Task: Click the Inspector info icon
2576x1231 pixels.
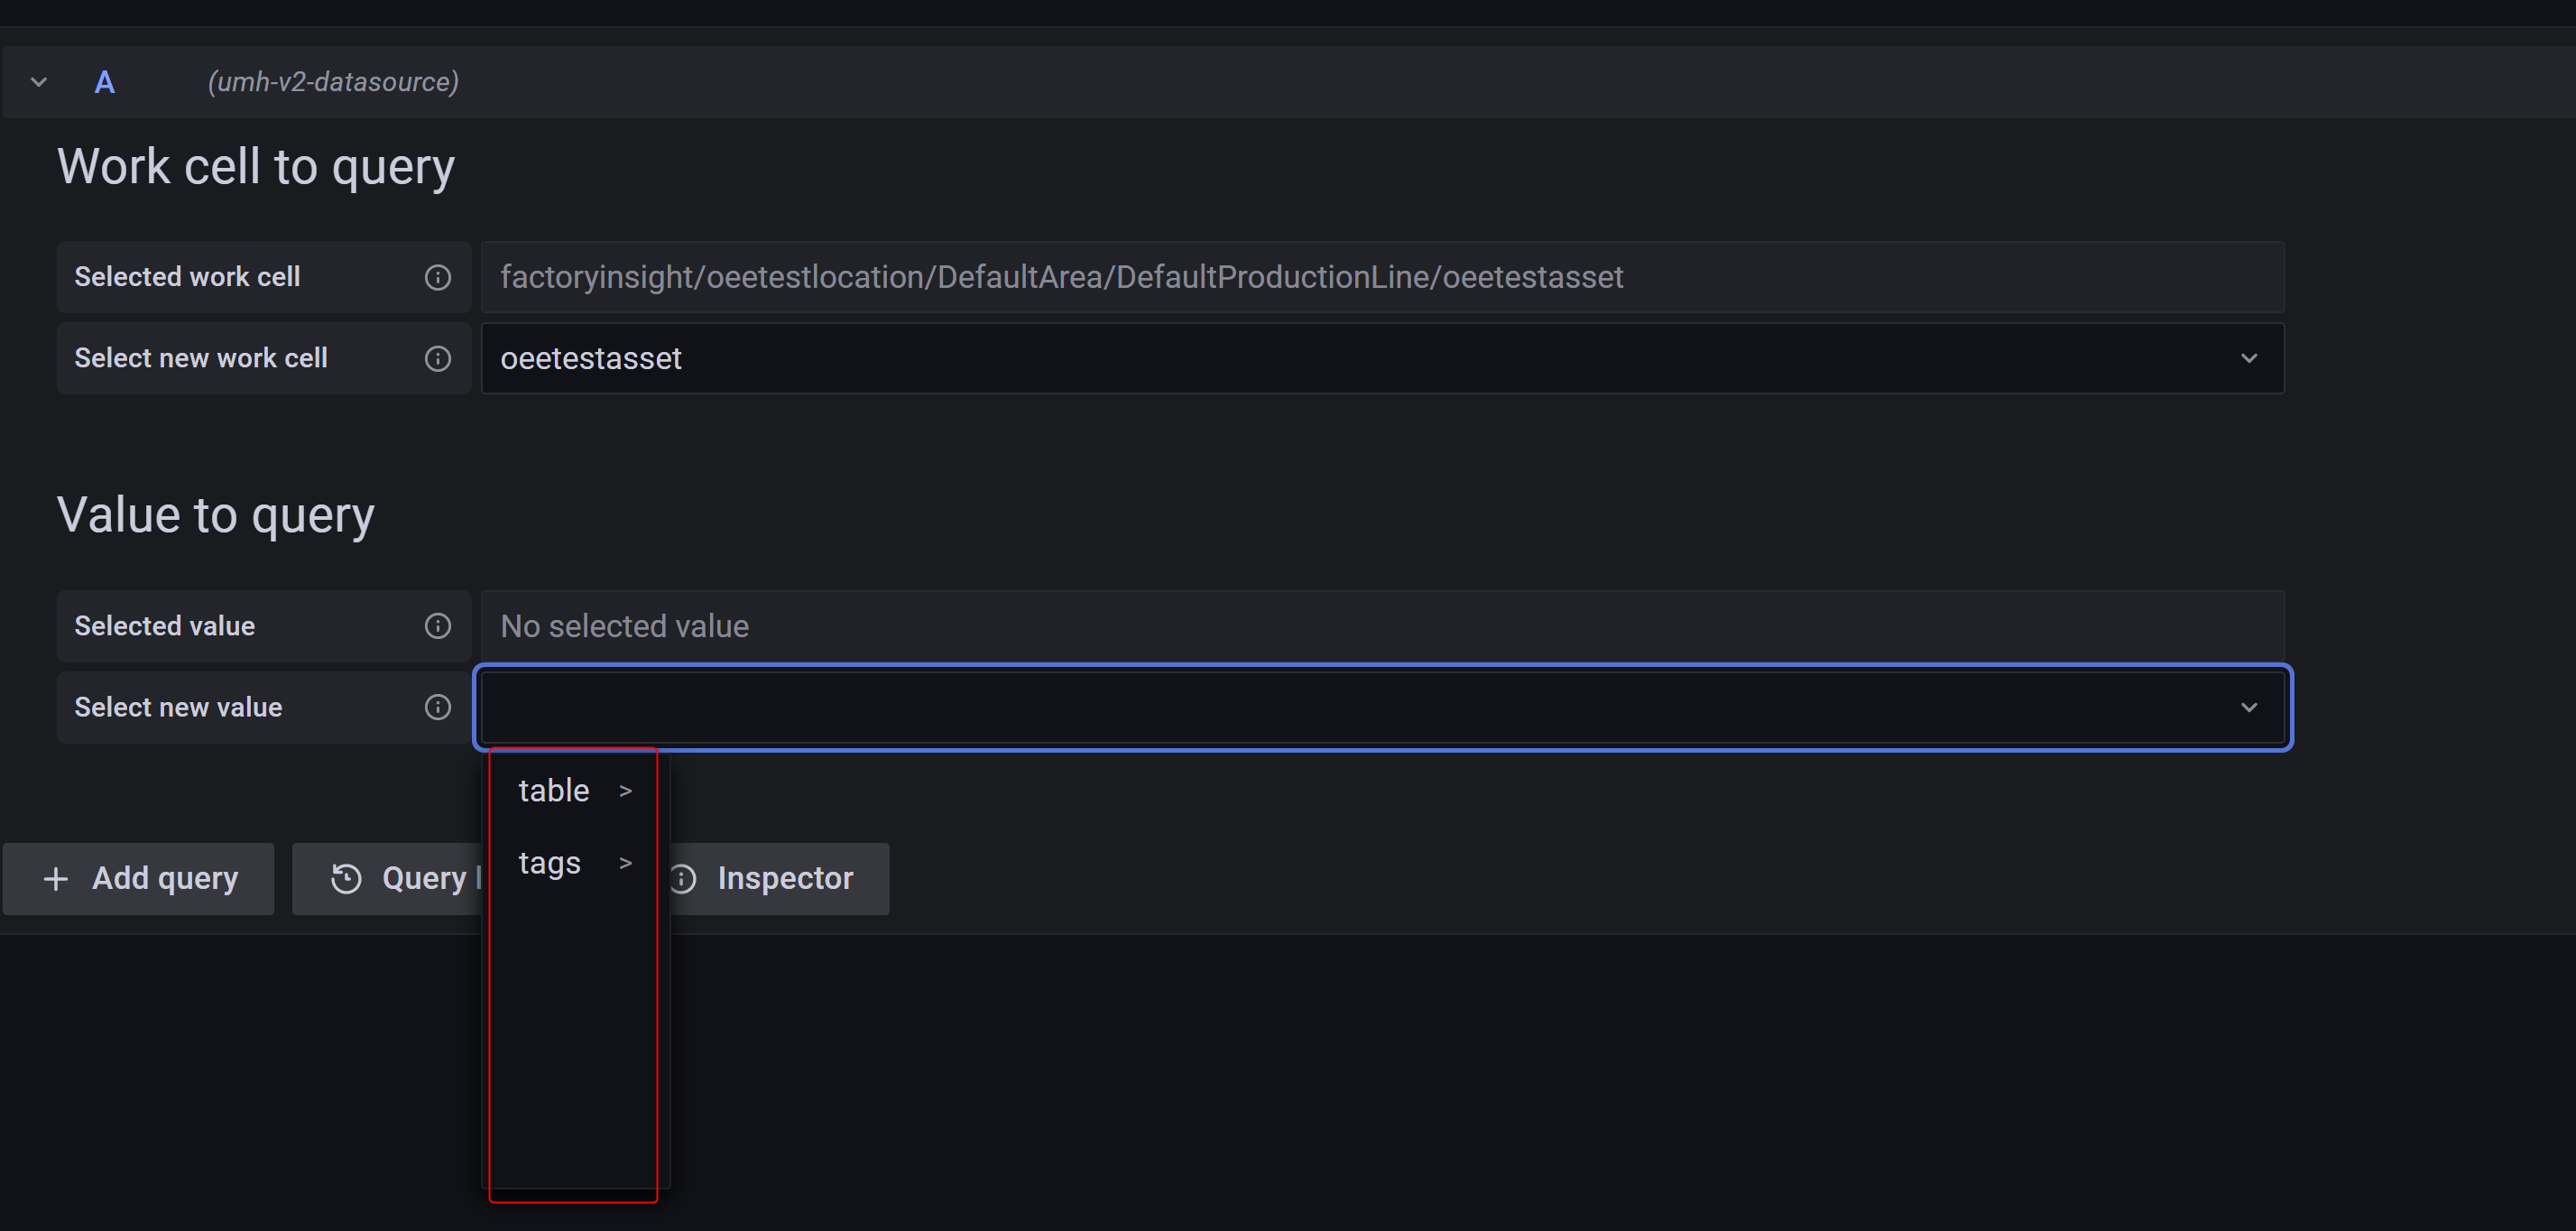Action: [684, 879]
